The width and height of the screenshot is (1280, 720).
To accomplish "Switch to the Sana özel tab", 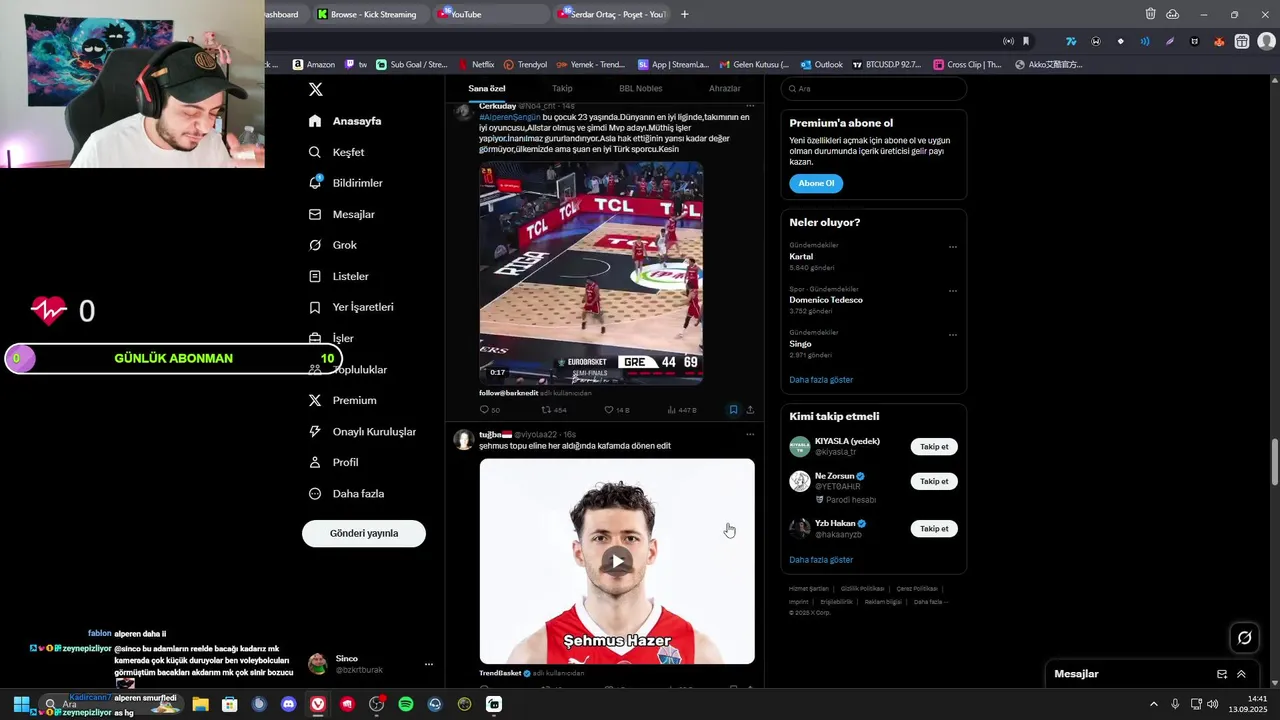I will tap(487, 88).
